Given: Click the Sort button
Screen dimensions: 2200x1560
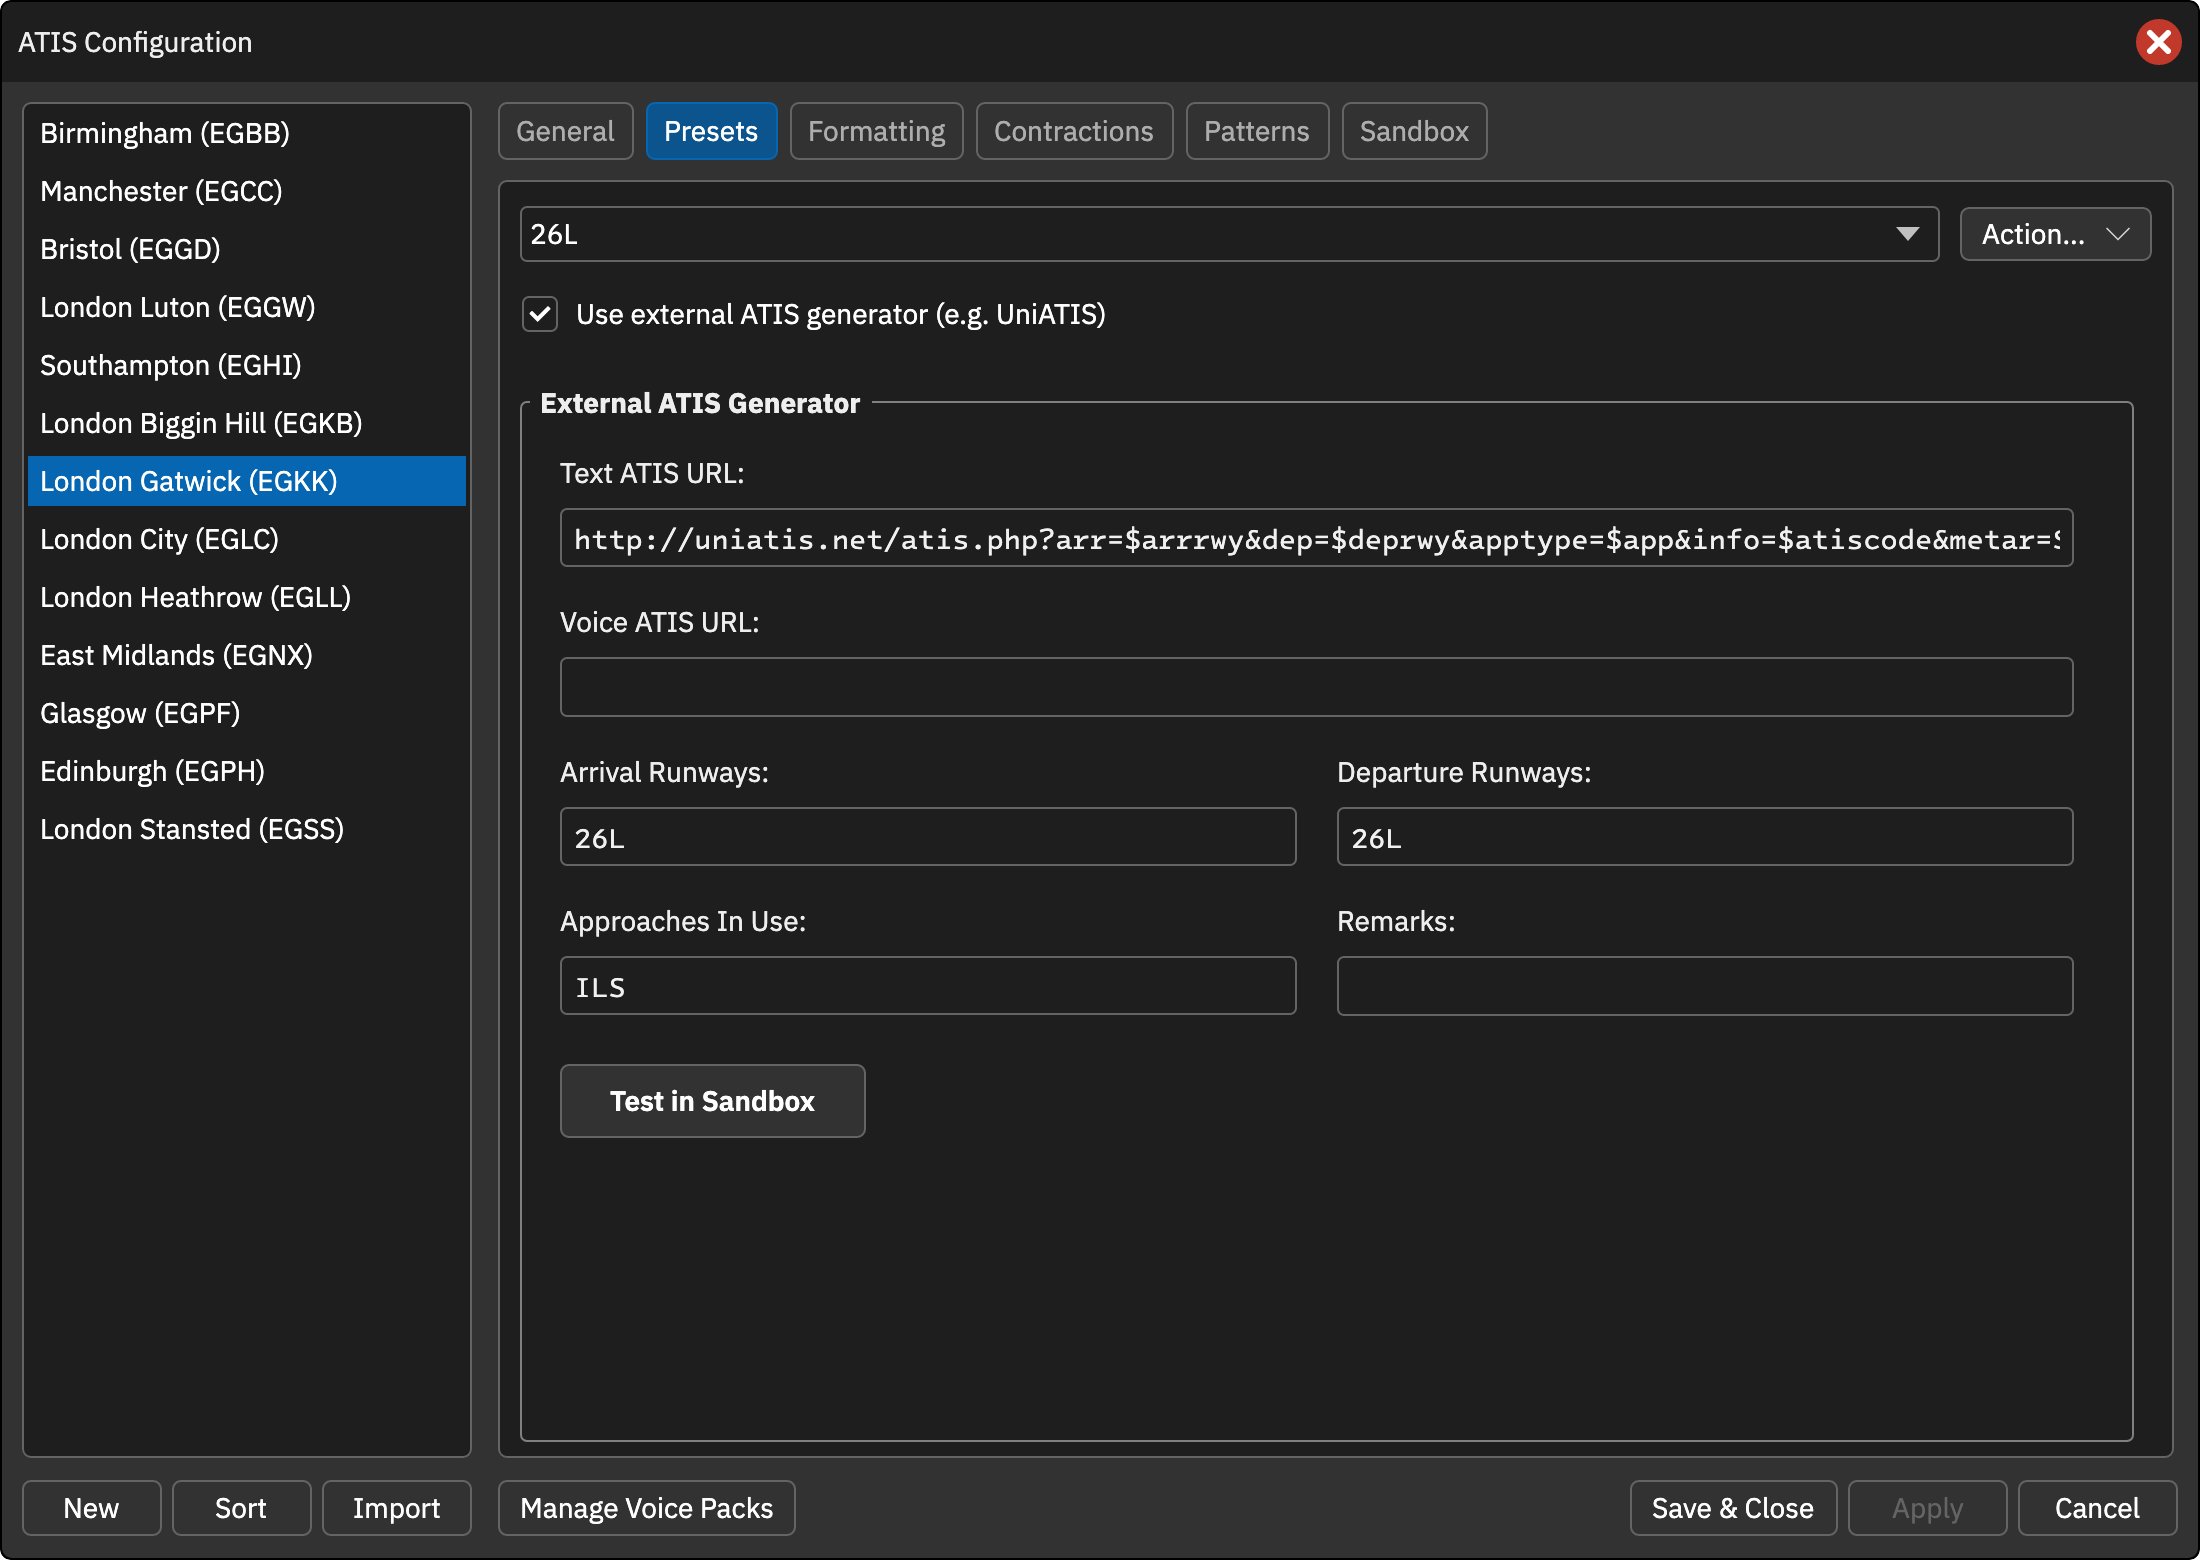Looking at the screenshot, I should tap(241, 1508).
